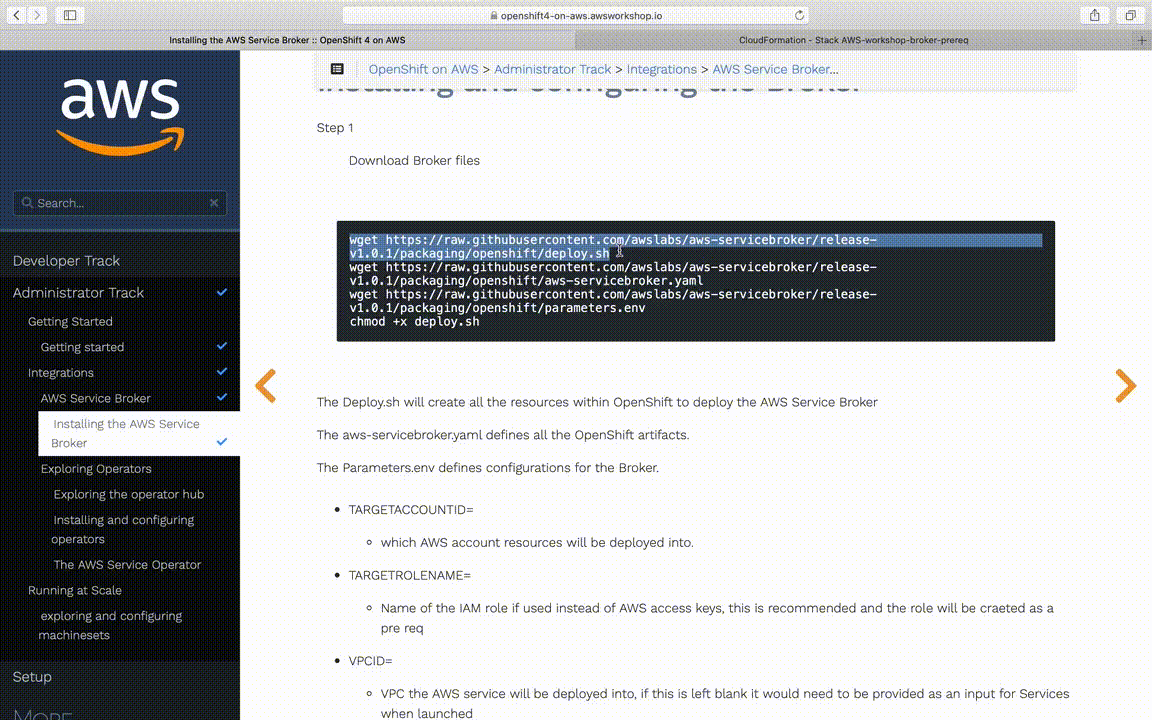This screenshot has height=720, width=1152.
Task: Go to next page with orange right chevron
Action: click(1126, 386)
